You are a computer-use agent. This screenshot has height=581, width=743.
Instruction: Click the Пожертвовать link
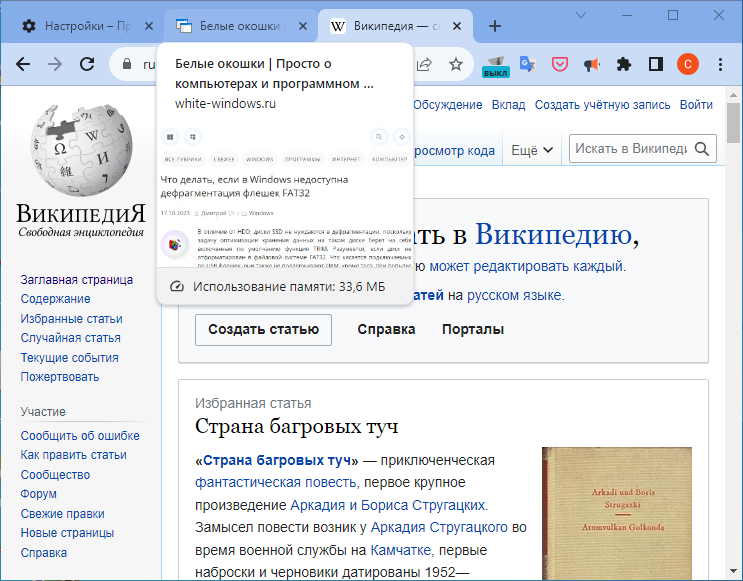coord(60,377)
